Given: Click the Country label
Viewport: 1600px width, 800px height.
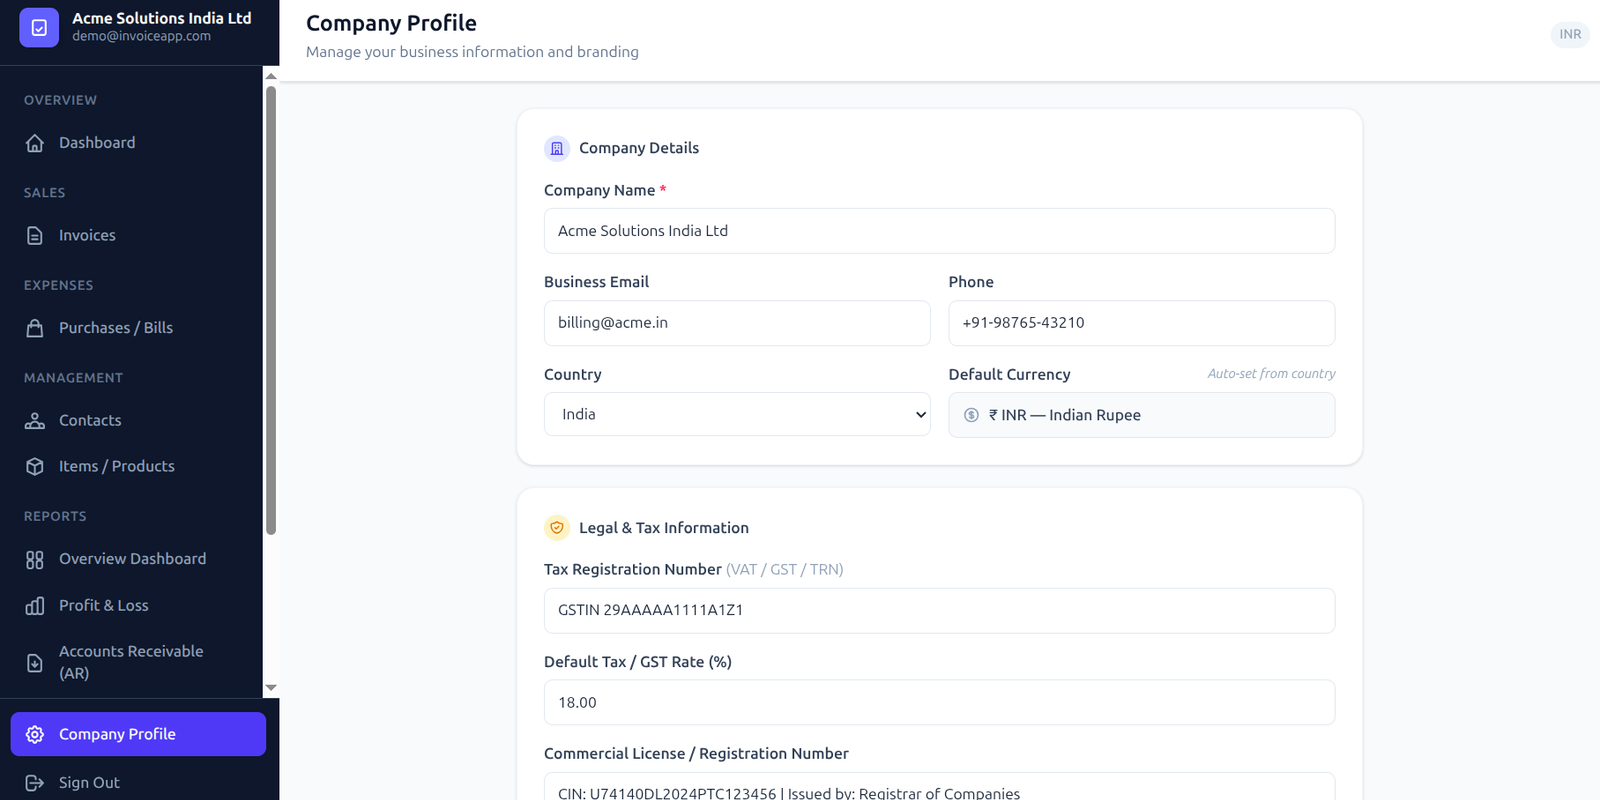Looking at the screenshot, I should (573, 375).
